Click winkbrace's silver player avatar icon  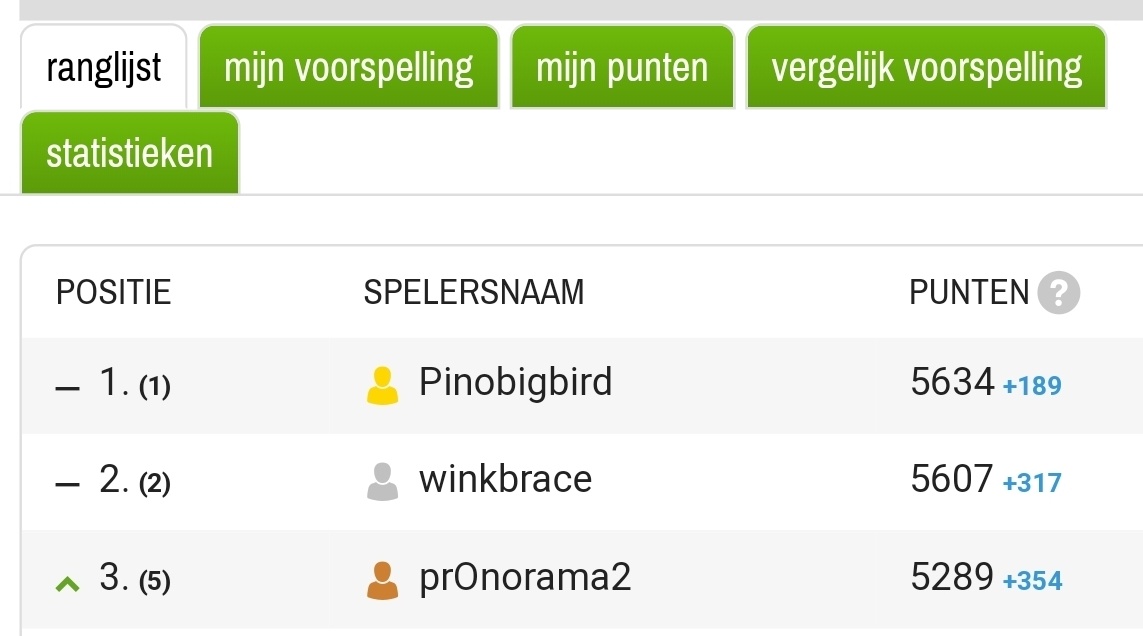383,482
